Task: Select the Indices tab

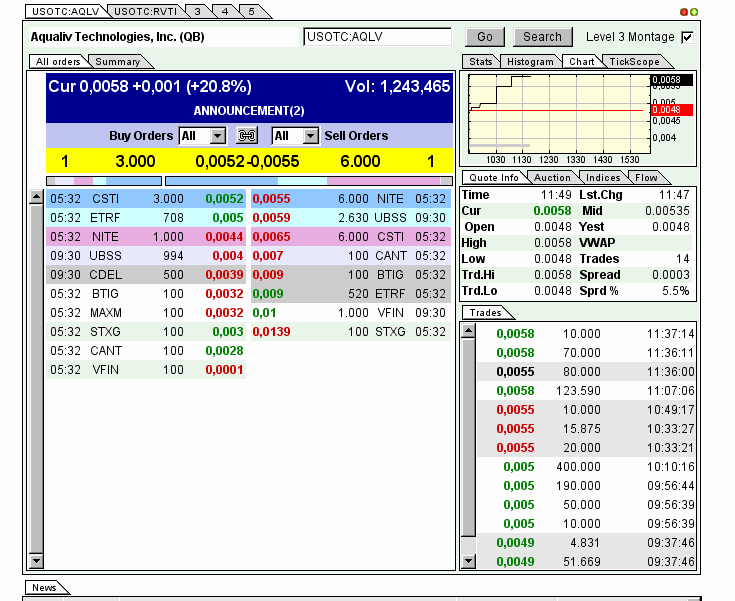Action: (603, 178)
